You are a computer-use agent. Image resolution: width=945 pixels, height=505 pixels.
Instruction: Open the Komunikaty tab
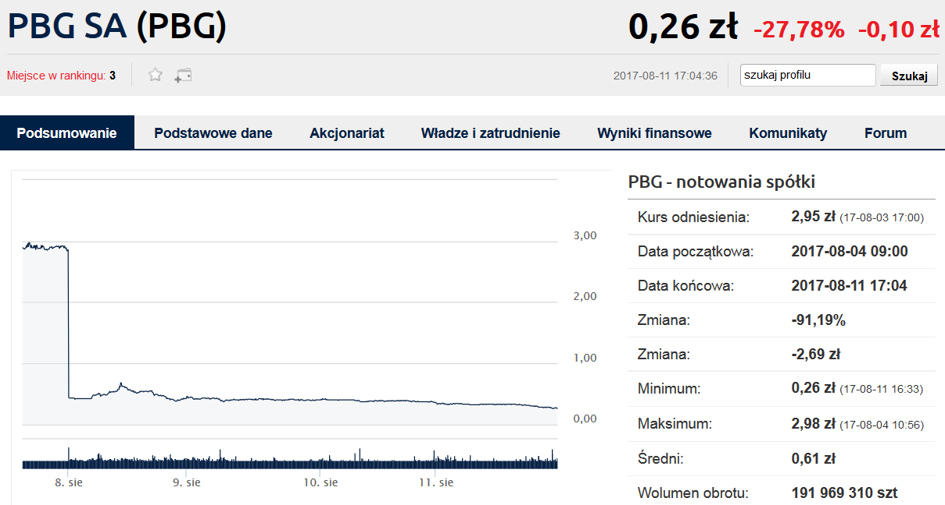point(788,133)
